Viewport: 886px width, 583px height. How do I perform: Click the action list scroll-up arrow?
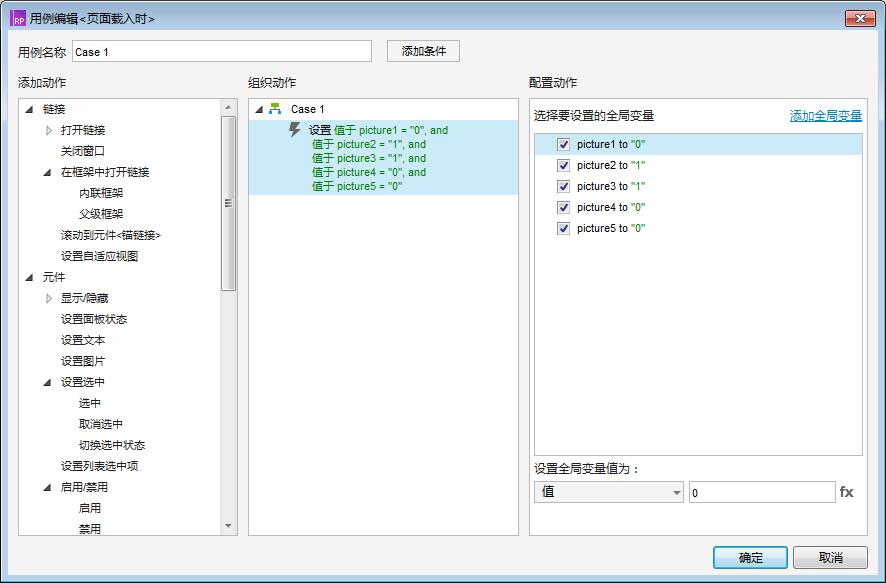click(228, 107)
